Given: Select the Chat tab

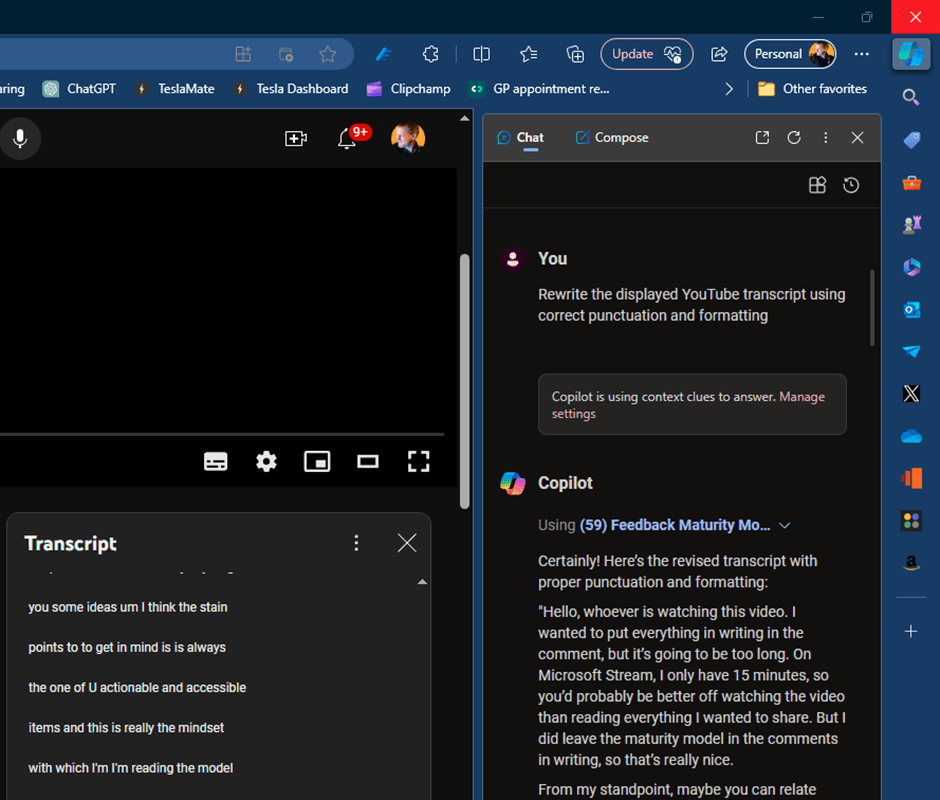Looking at the screenshot, I should click(520, 138).
